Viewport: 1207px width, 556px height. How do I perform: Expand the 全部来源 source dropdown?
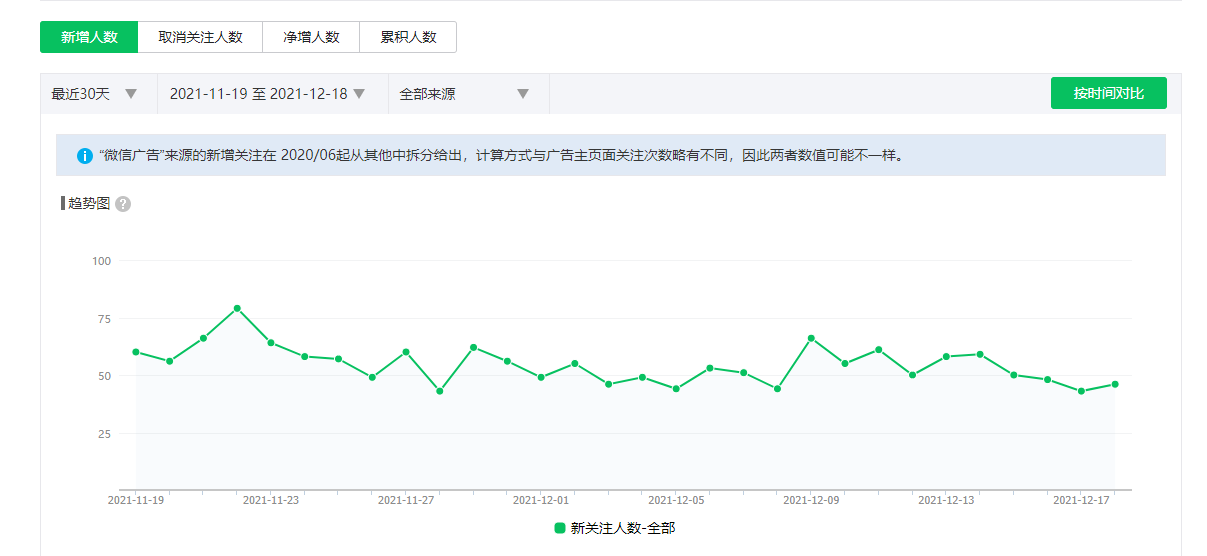coord(465,94)
